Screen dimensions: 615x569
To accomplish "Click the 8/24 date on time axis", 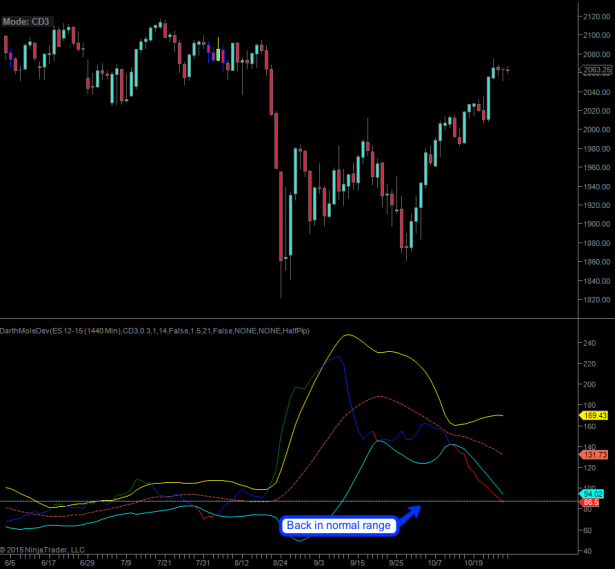I will tap(282, 563).
